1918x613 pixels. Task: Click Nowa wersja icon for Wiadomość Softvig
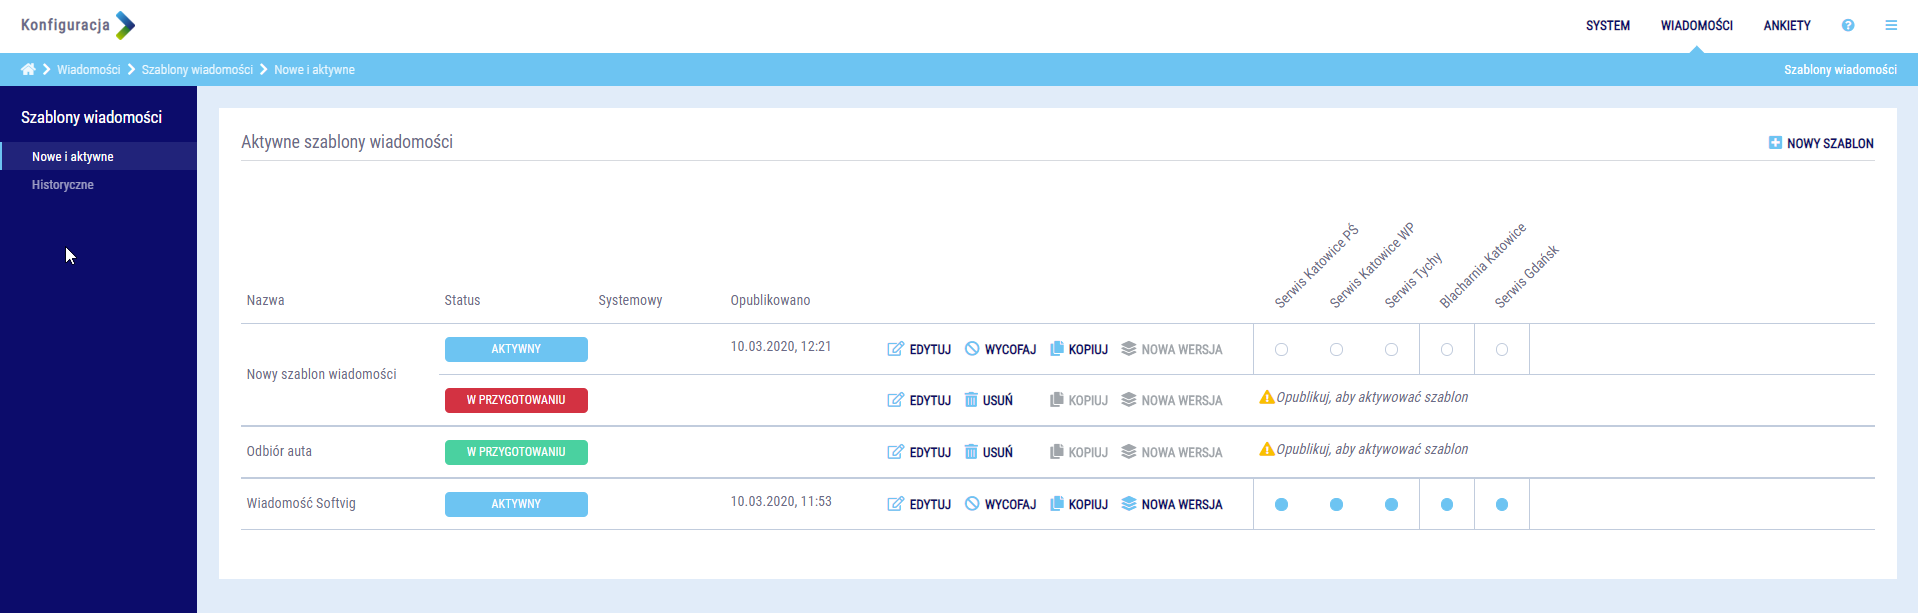1129,504
